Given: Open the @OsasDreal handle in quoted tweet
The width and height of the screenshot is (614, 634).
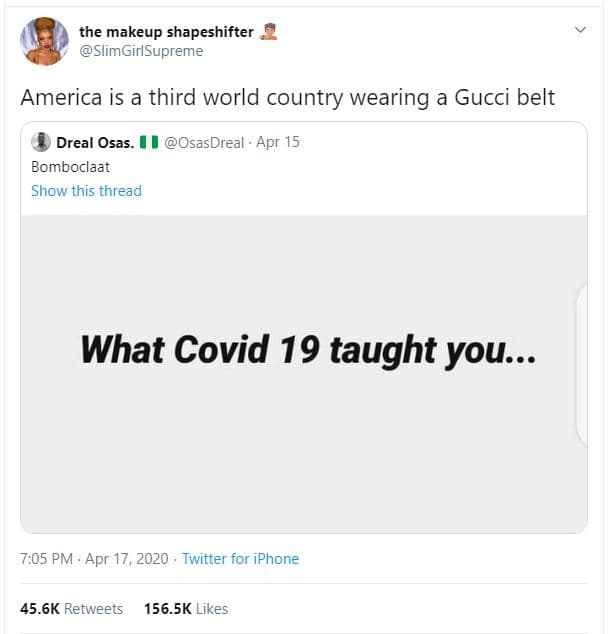Looking at the screenshot, I should tap(203, 142).
